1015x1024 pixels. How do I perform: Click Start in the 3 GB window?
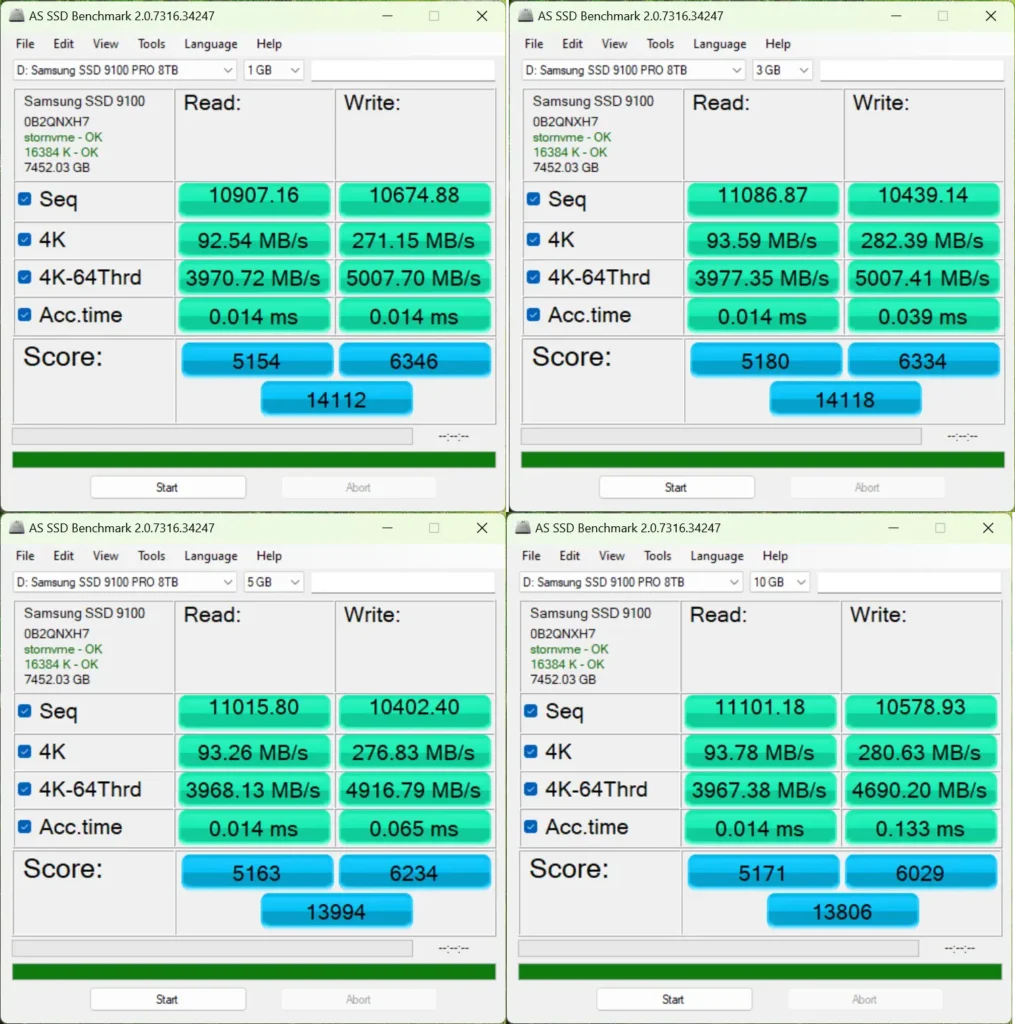[677, 487]
